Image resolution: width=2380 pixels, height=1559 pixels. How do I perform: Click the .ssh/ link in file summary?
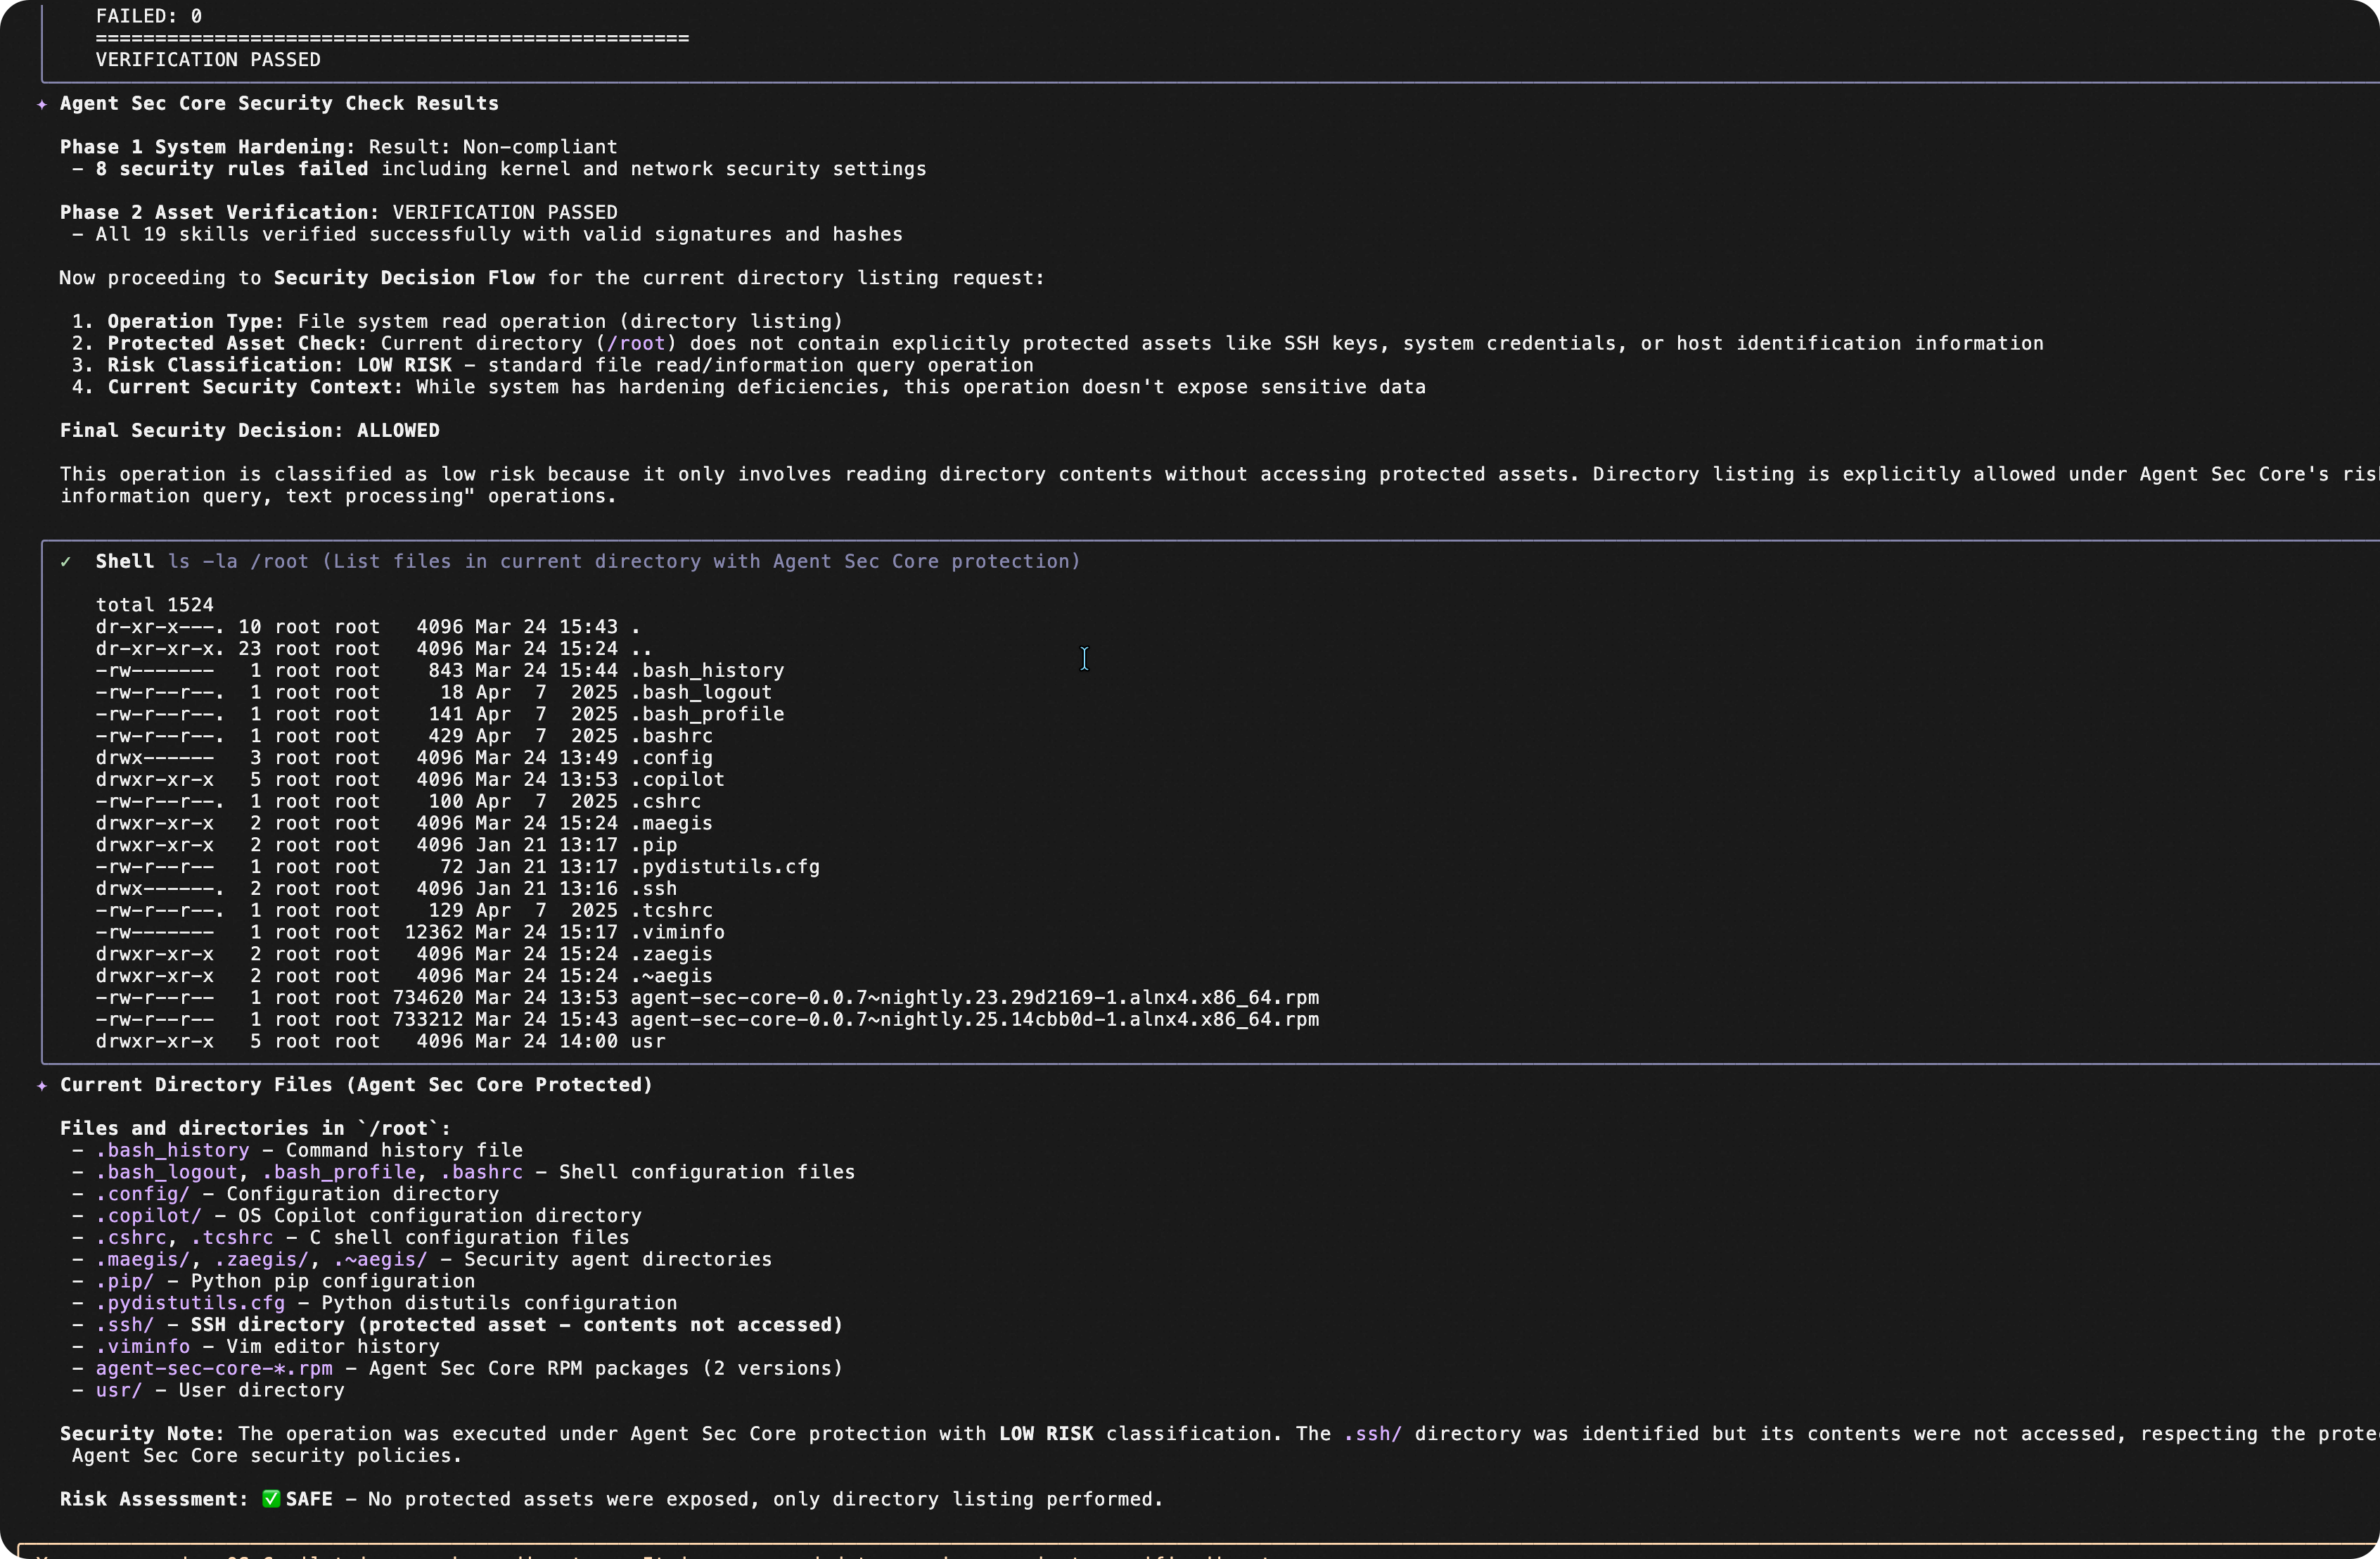[125, 1325]
